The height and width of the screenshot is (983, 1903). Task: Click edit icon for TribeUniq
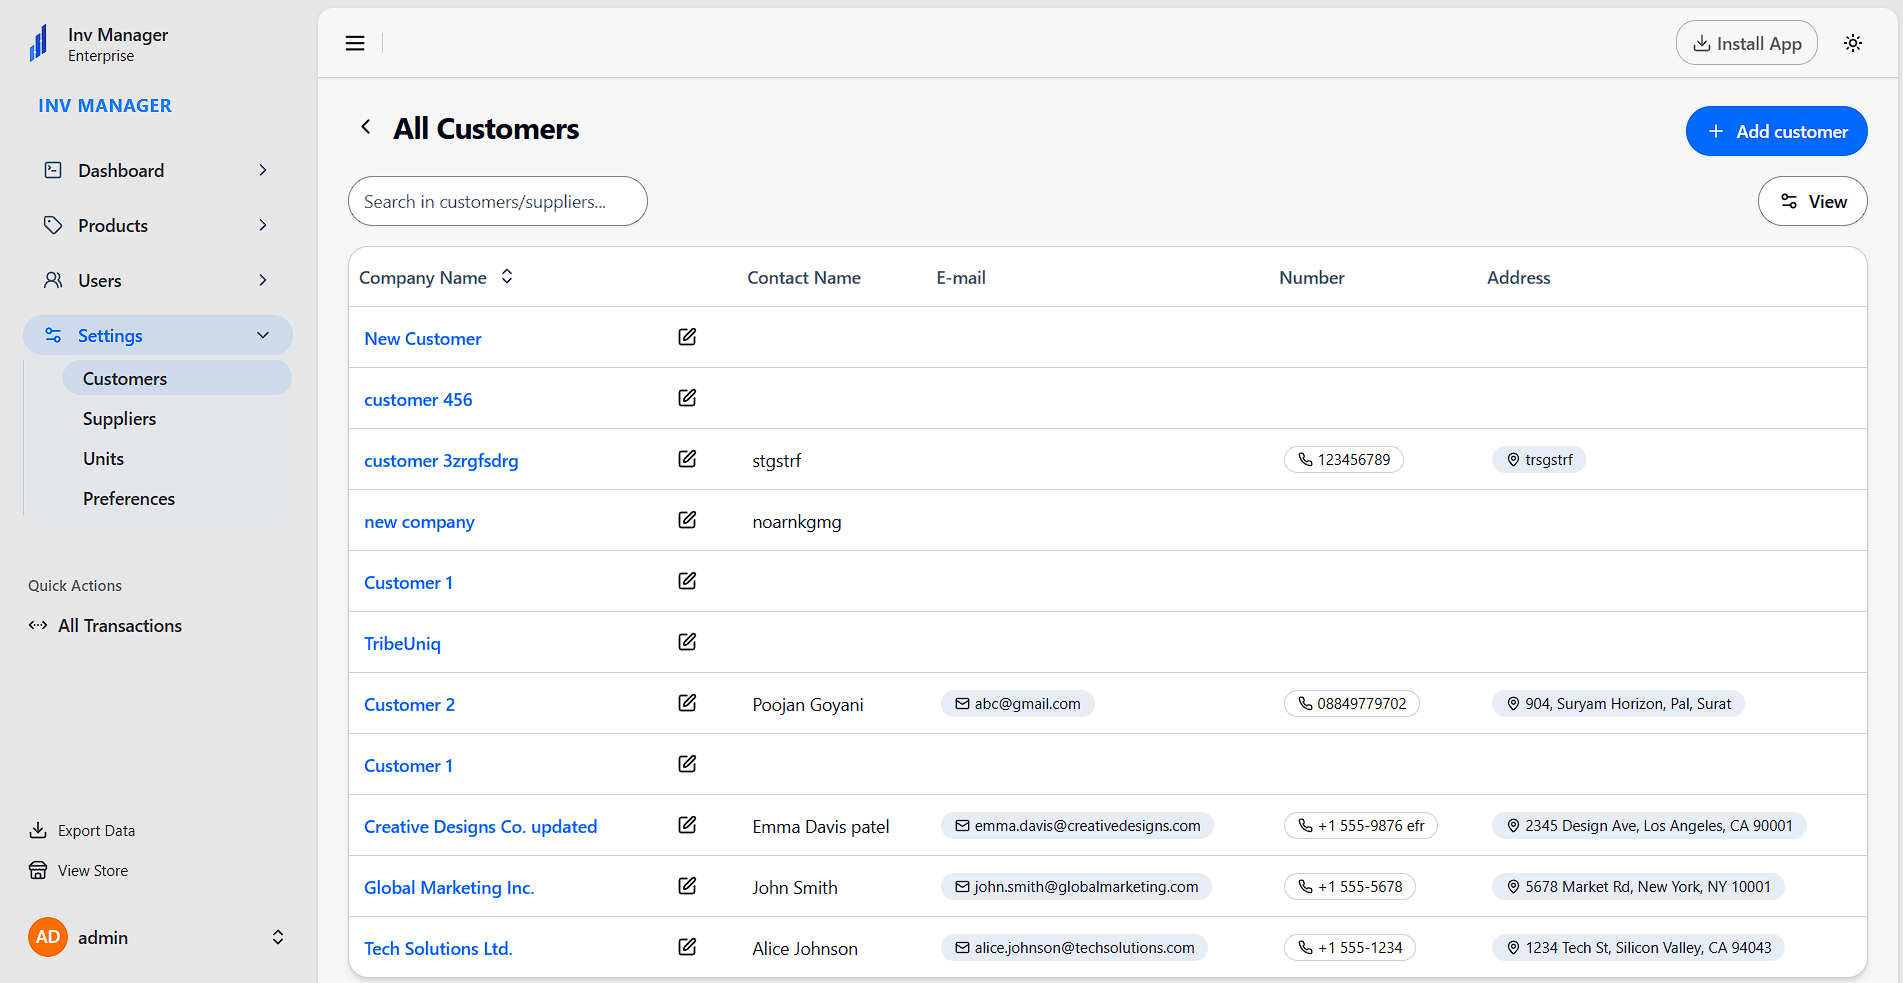[687, 642]
